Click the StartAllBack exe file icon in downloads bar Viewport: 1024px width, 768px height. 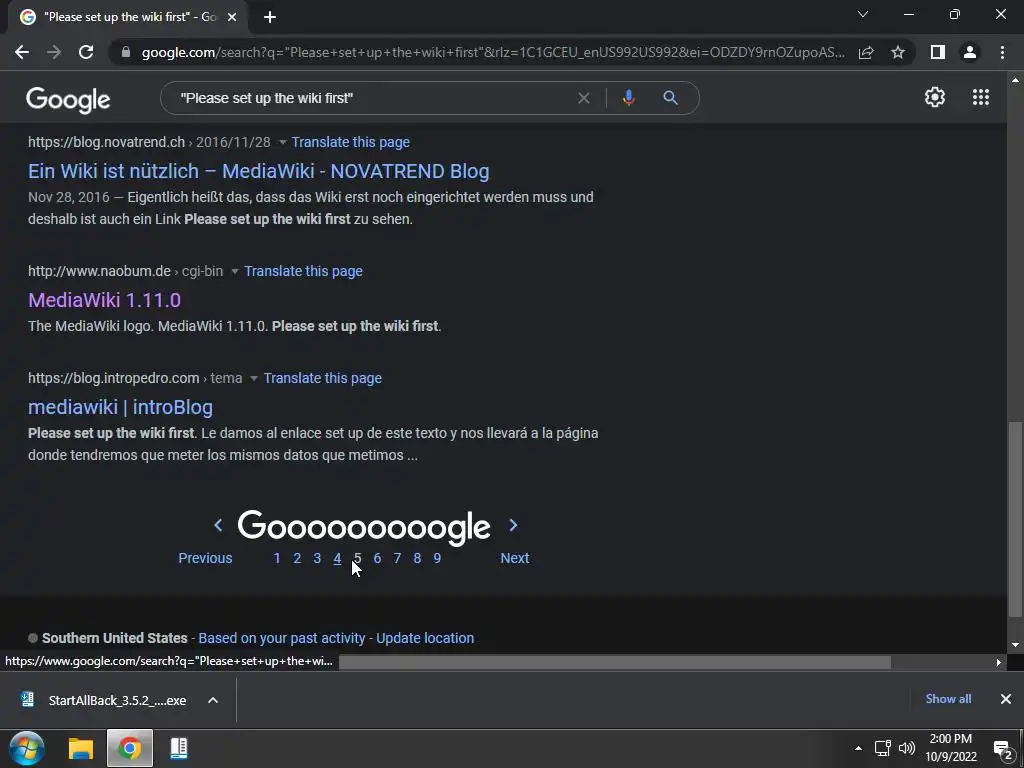click(x=27, y=700)
